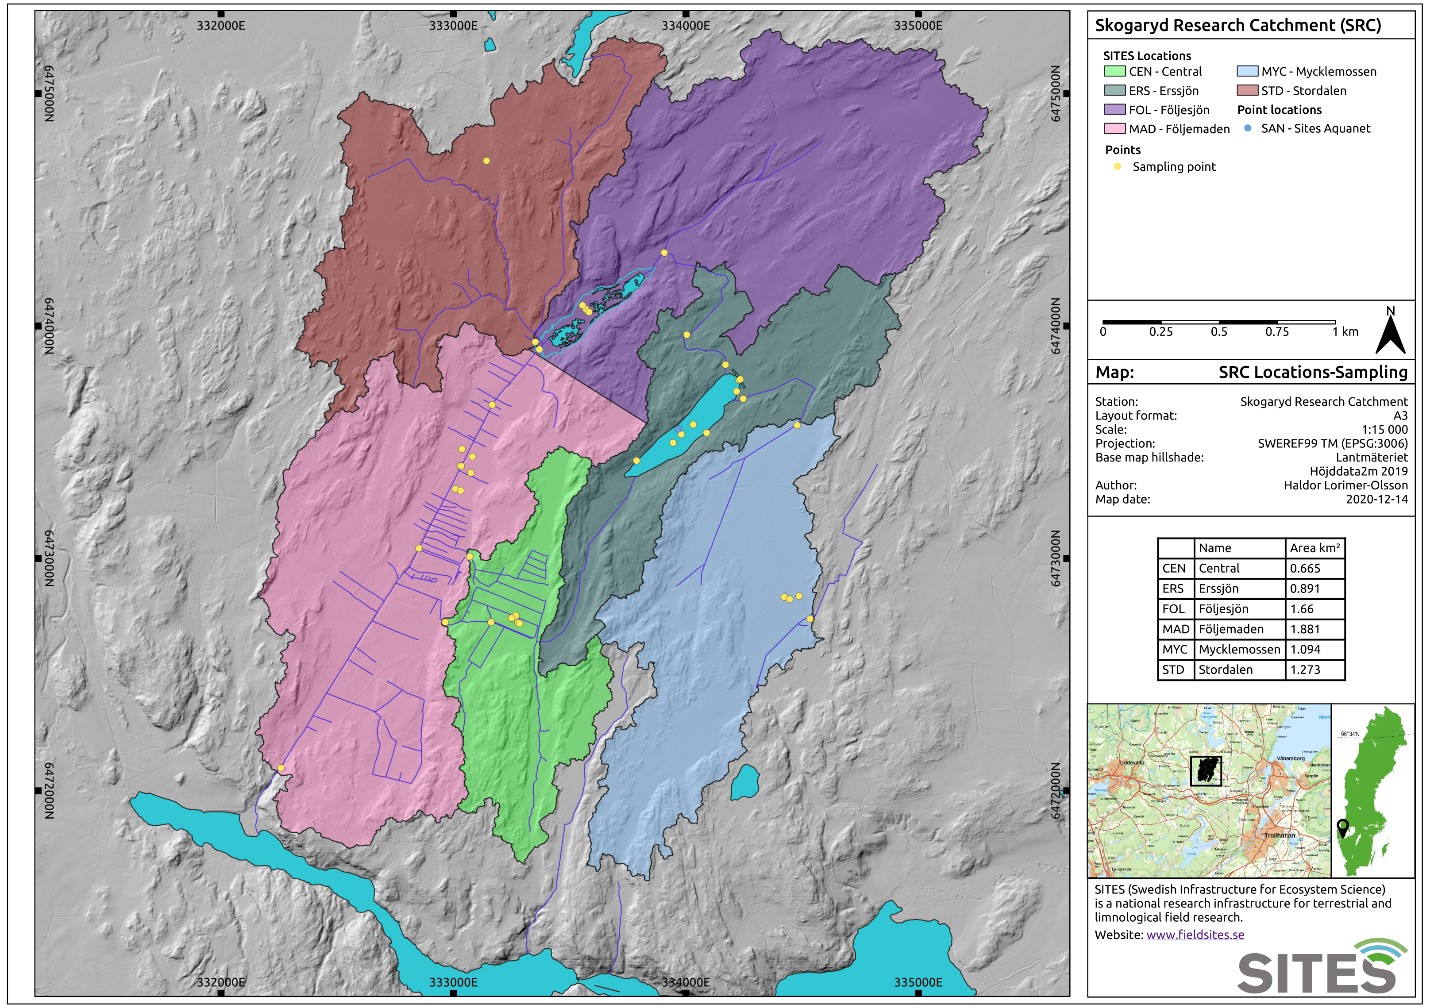The height and width of the screenshot is (1008, 1430).
Task: Click the sampling point at Följemaden southern outlet
Action: tap(281, 768)
